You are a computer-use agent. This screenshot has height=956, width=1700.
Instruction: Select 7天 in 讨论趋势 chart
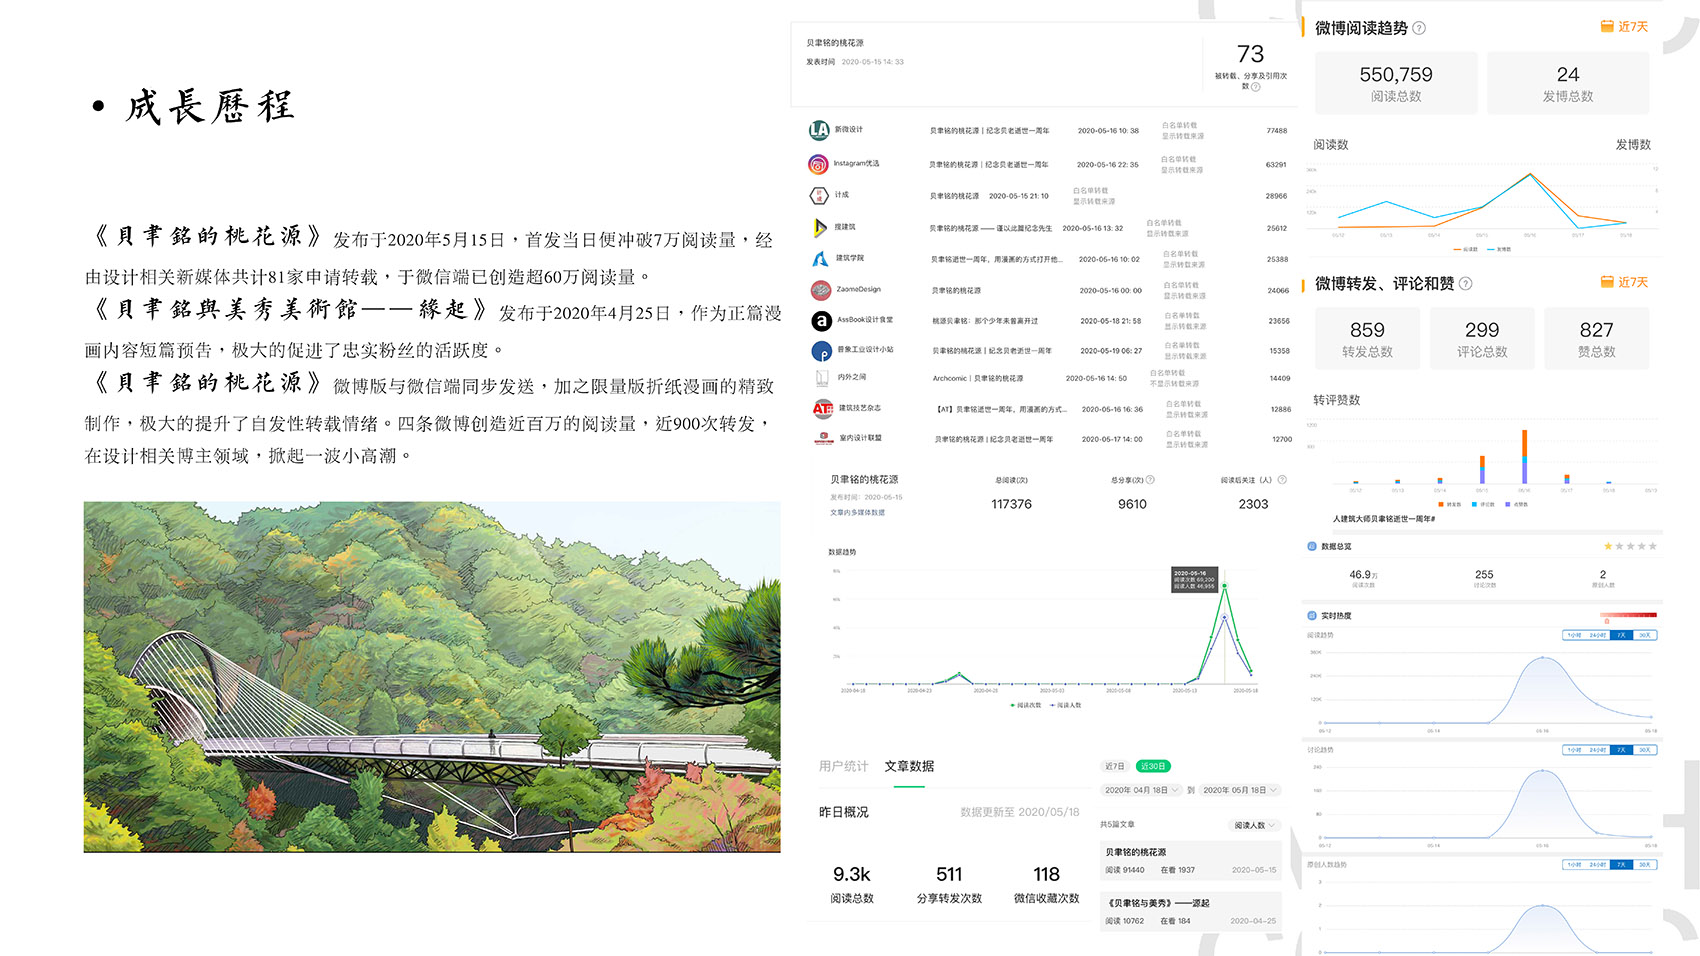1621,750
